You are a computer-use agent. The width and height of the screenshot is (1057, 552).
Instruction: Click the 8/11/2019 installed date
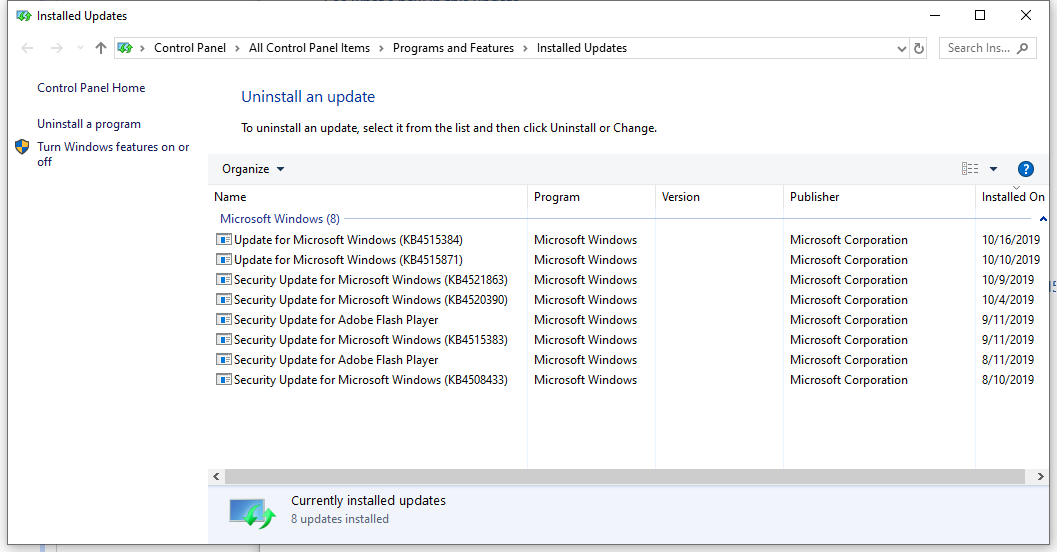pyautogui.click(x=1008, y=360)
